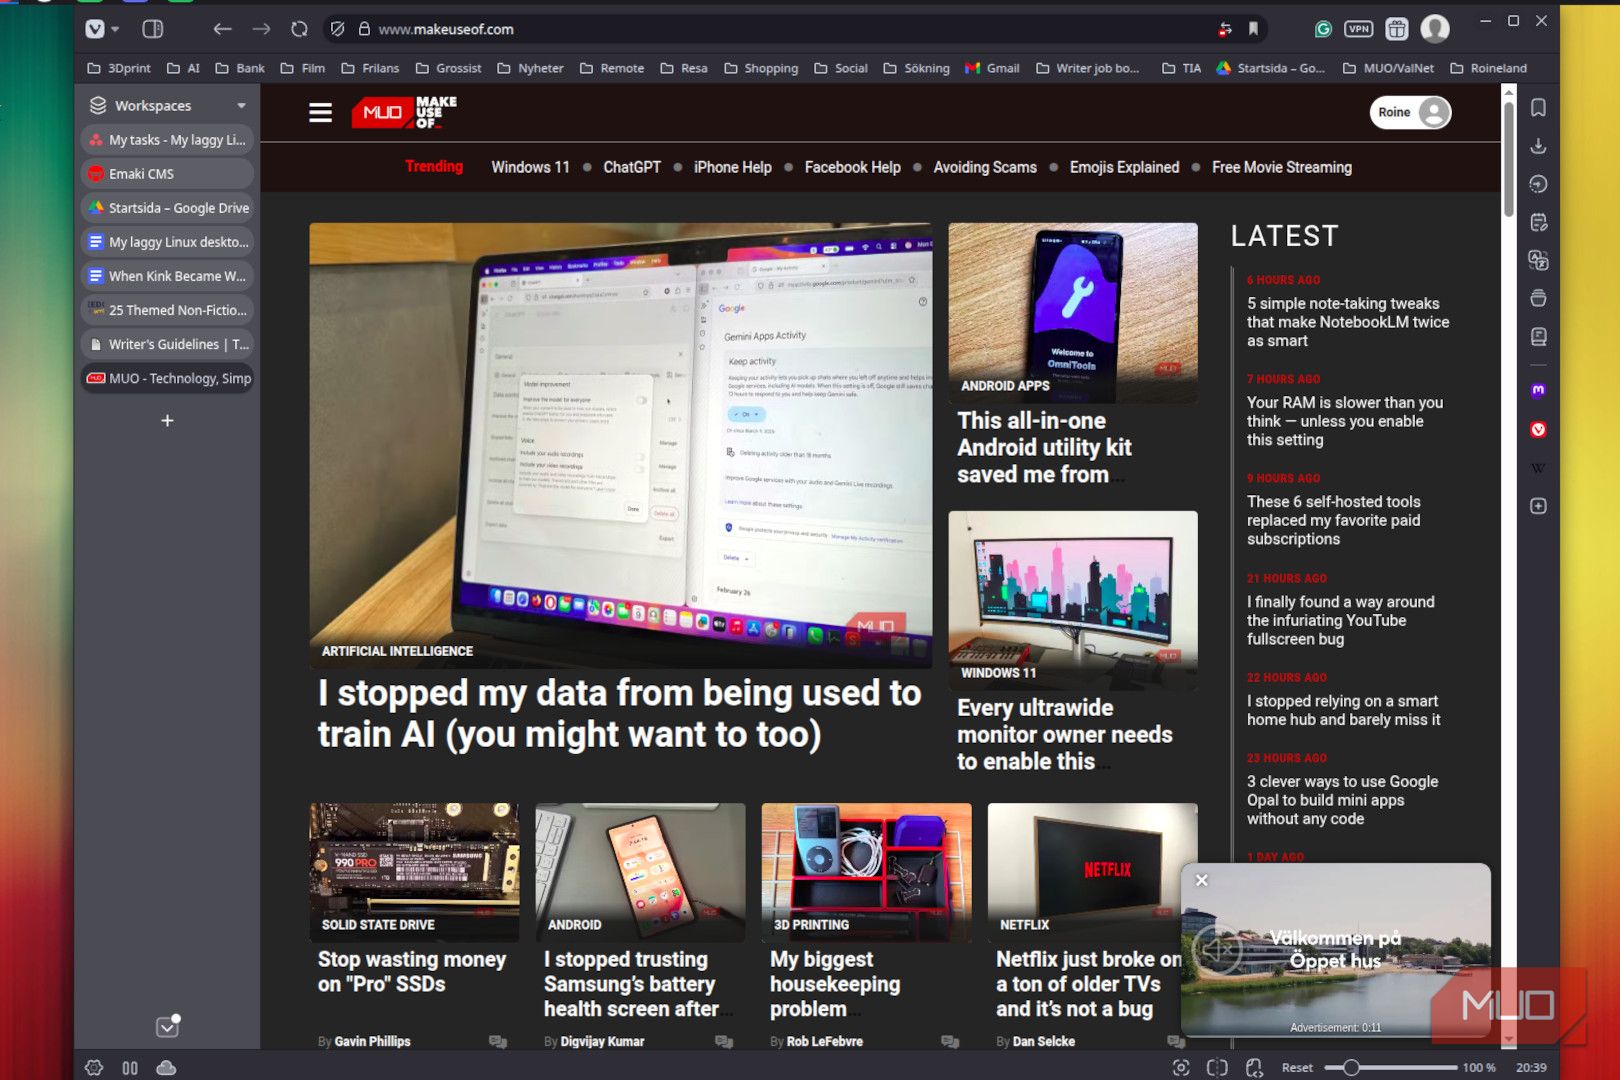
Task: Open the Downloads panel
Action: click(1539, 146)
